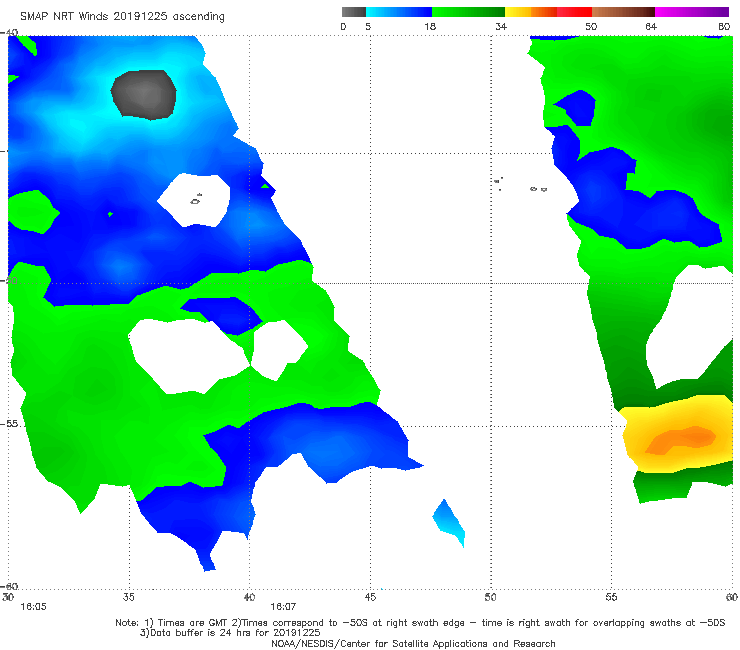Click the swath time label "16:07"

pos(283,607)
